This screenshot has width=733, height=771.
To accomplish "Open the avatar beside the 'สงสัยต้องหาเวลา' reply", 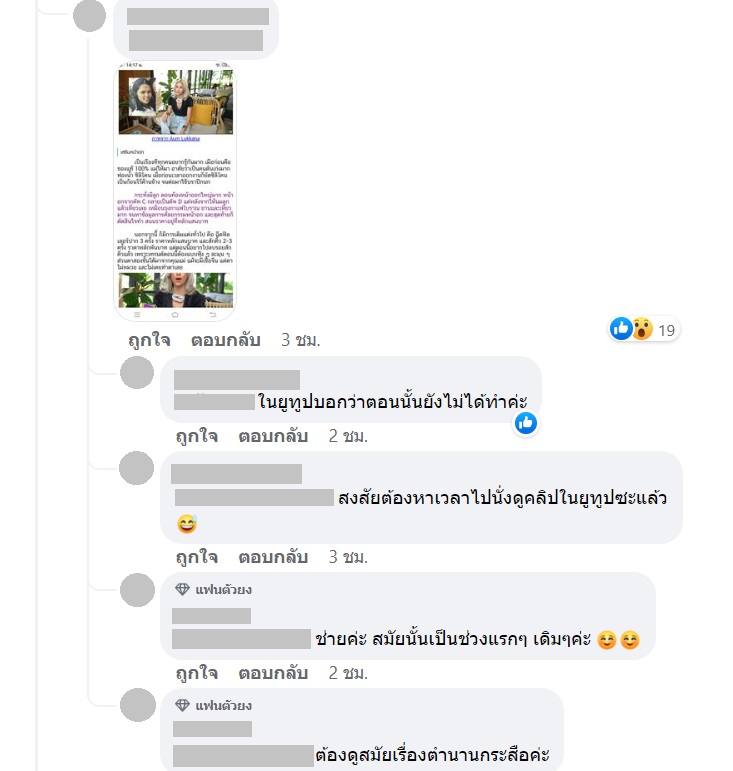I will pos(136,468).
